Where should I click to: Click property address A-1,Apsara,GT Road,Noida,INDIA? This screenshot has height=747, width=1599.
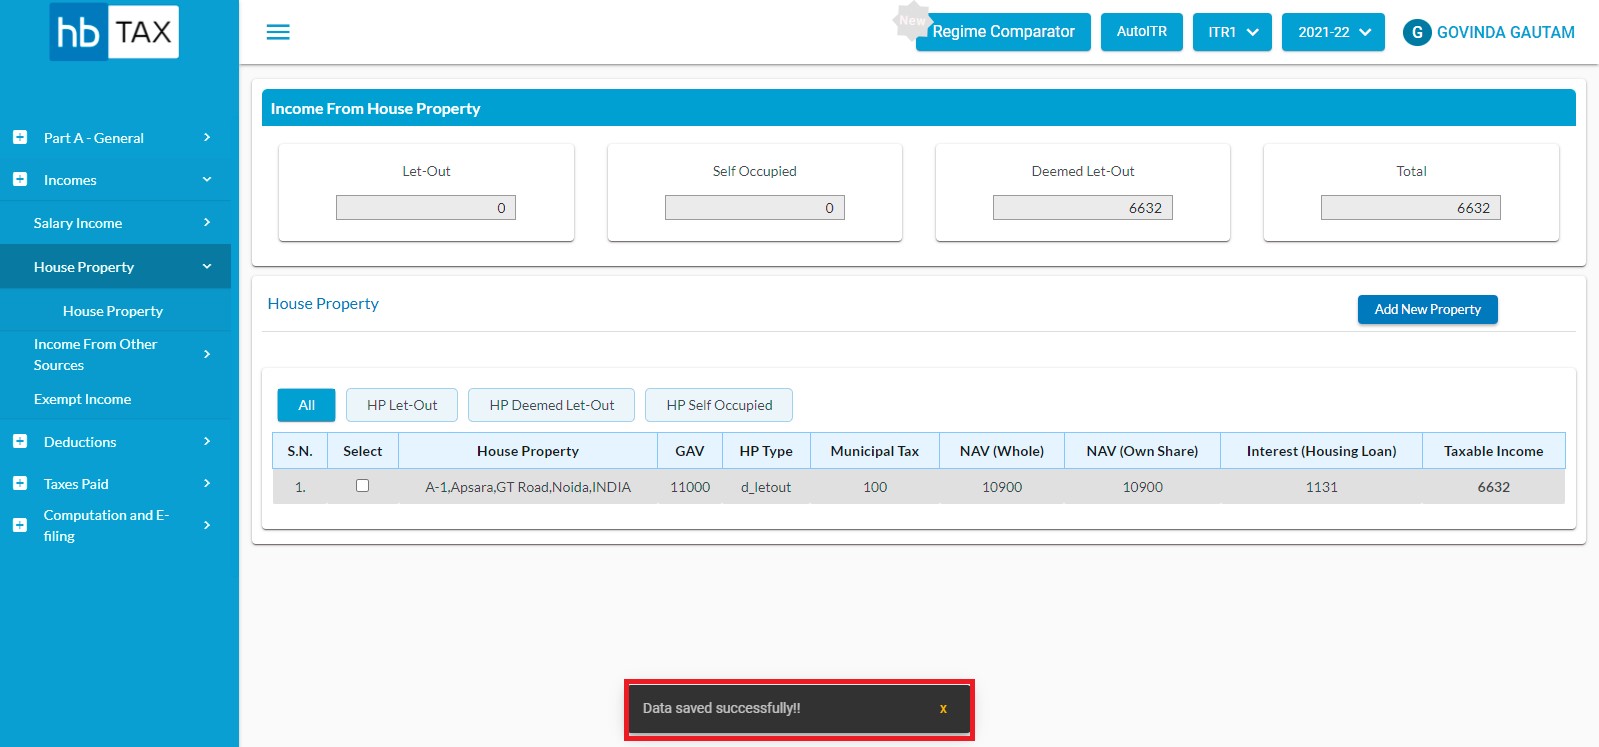528,487
